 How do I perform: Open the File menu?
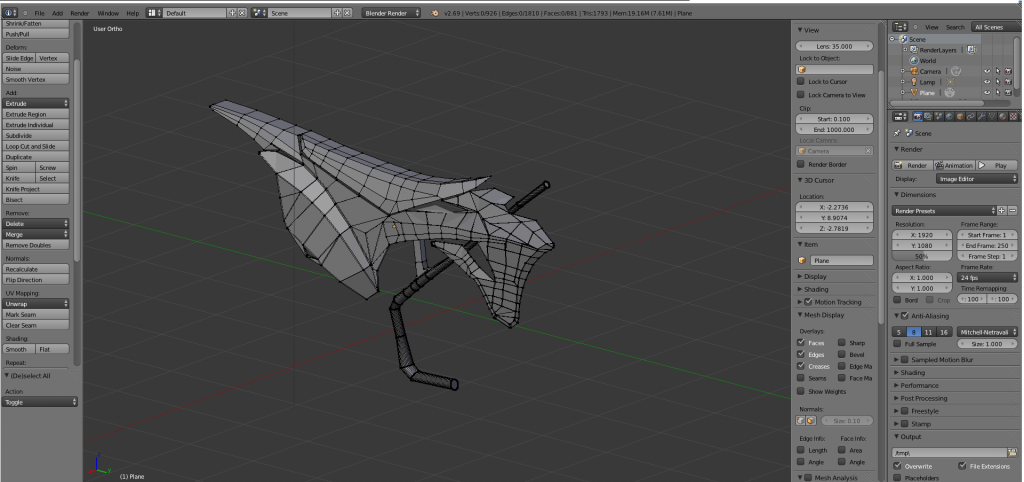tap(40, 13)
